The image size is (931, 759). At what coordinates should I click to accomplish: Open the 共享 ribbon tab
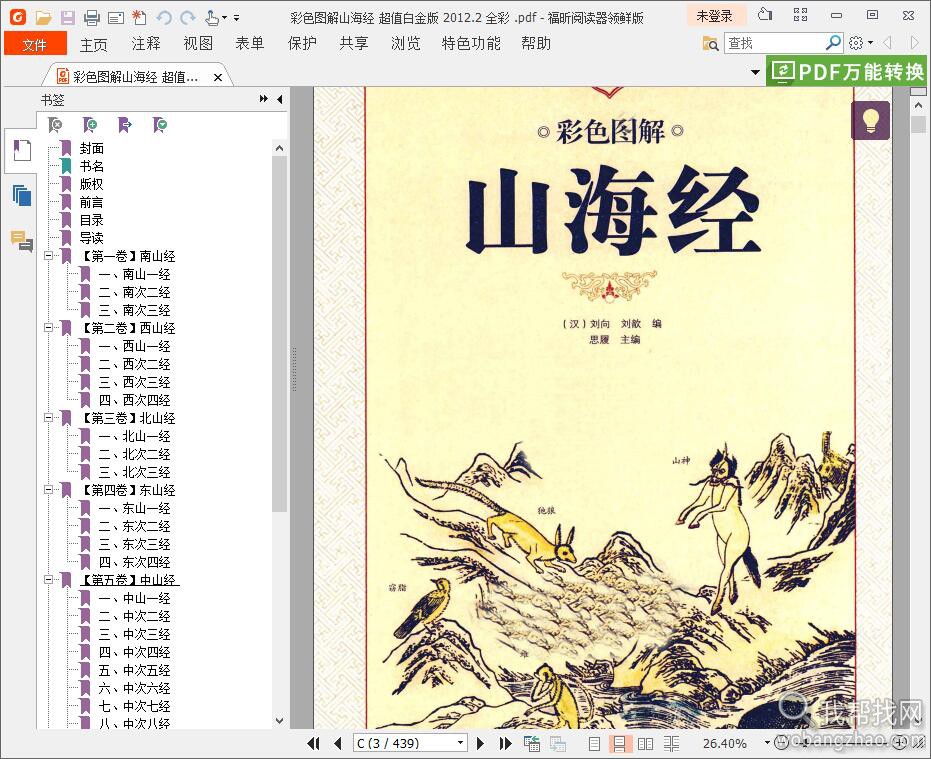coord(354,44)
